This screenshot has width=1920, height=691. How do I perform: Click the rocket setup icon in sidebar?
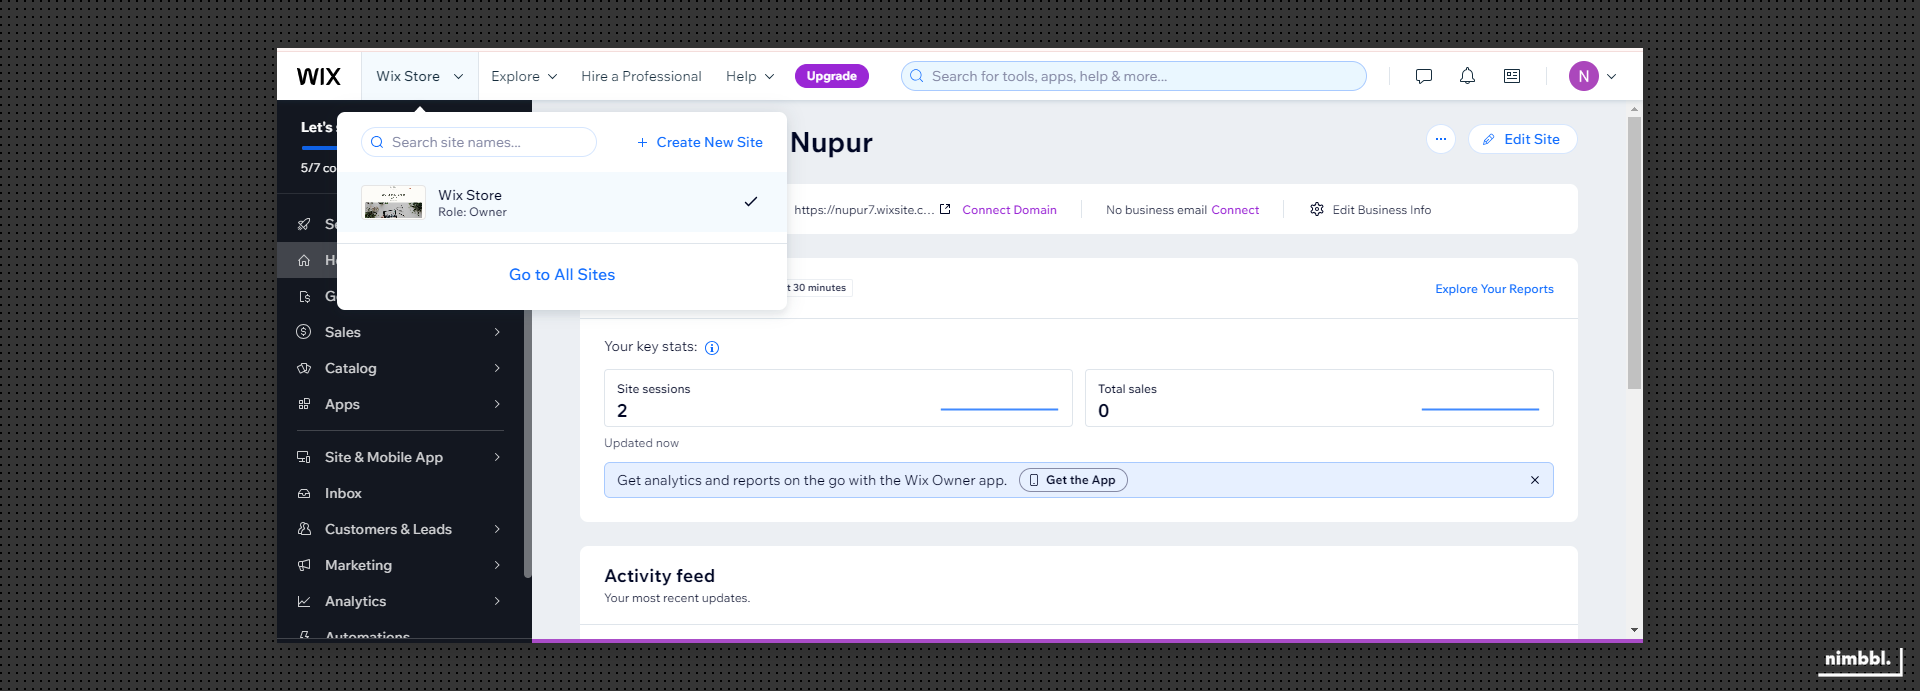point(304,224)
